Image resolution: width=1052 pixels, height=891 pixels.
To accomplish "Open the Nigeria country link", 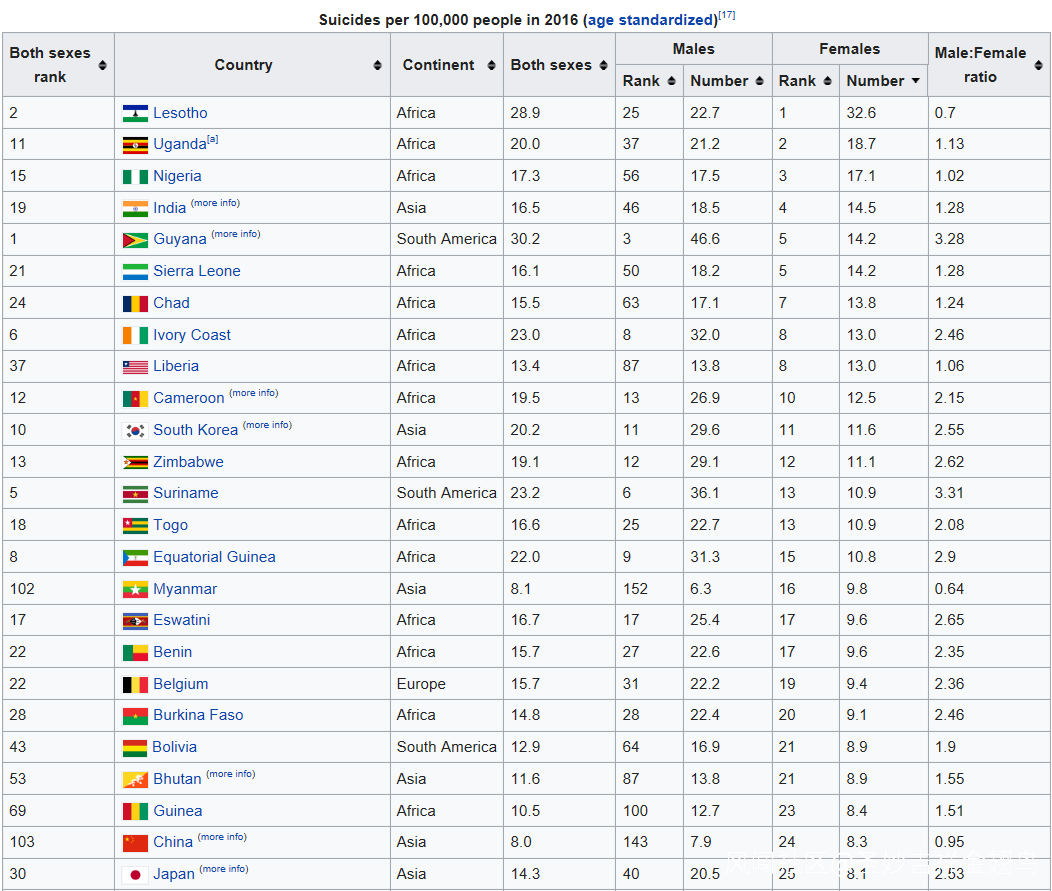I will point(177,176).
